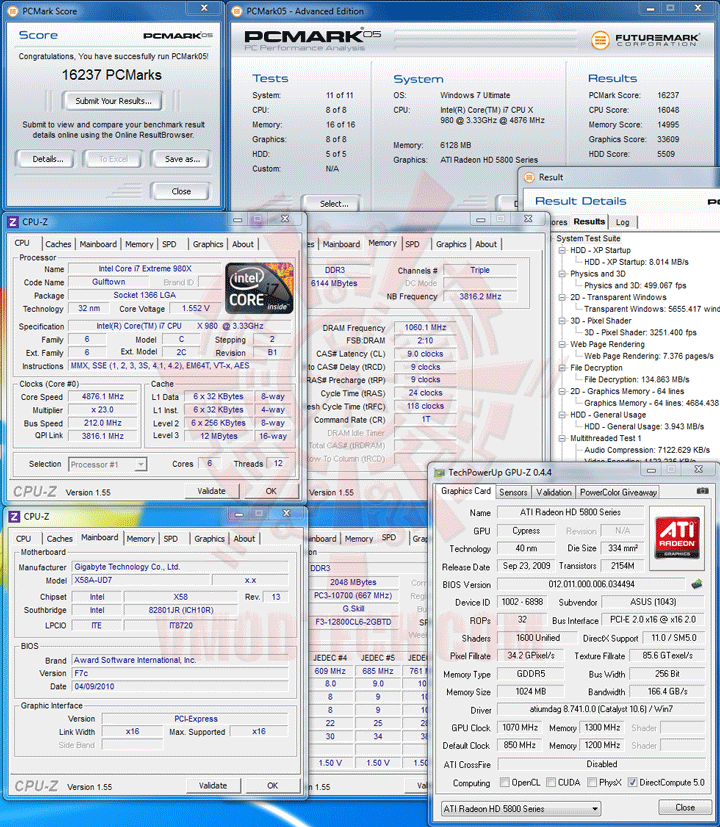Viewport: 720px width, 827px height.
Task: Click OK in the Mainboard CPU-Z window
Action: click(272, 785)
